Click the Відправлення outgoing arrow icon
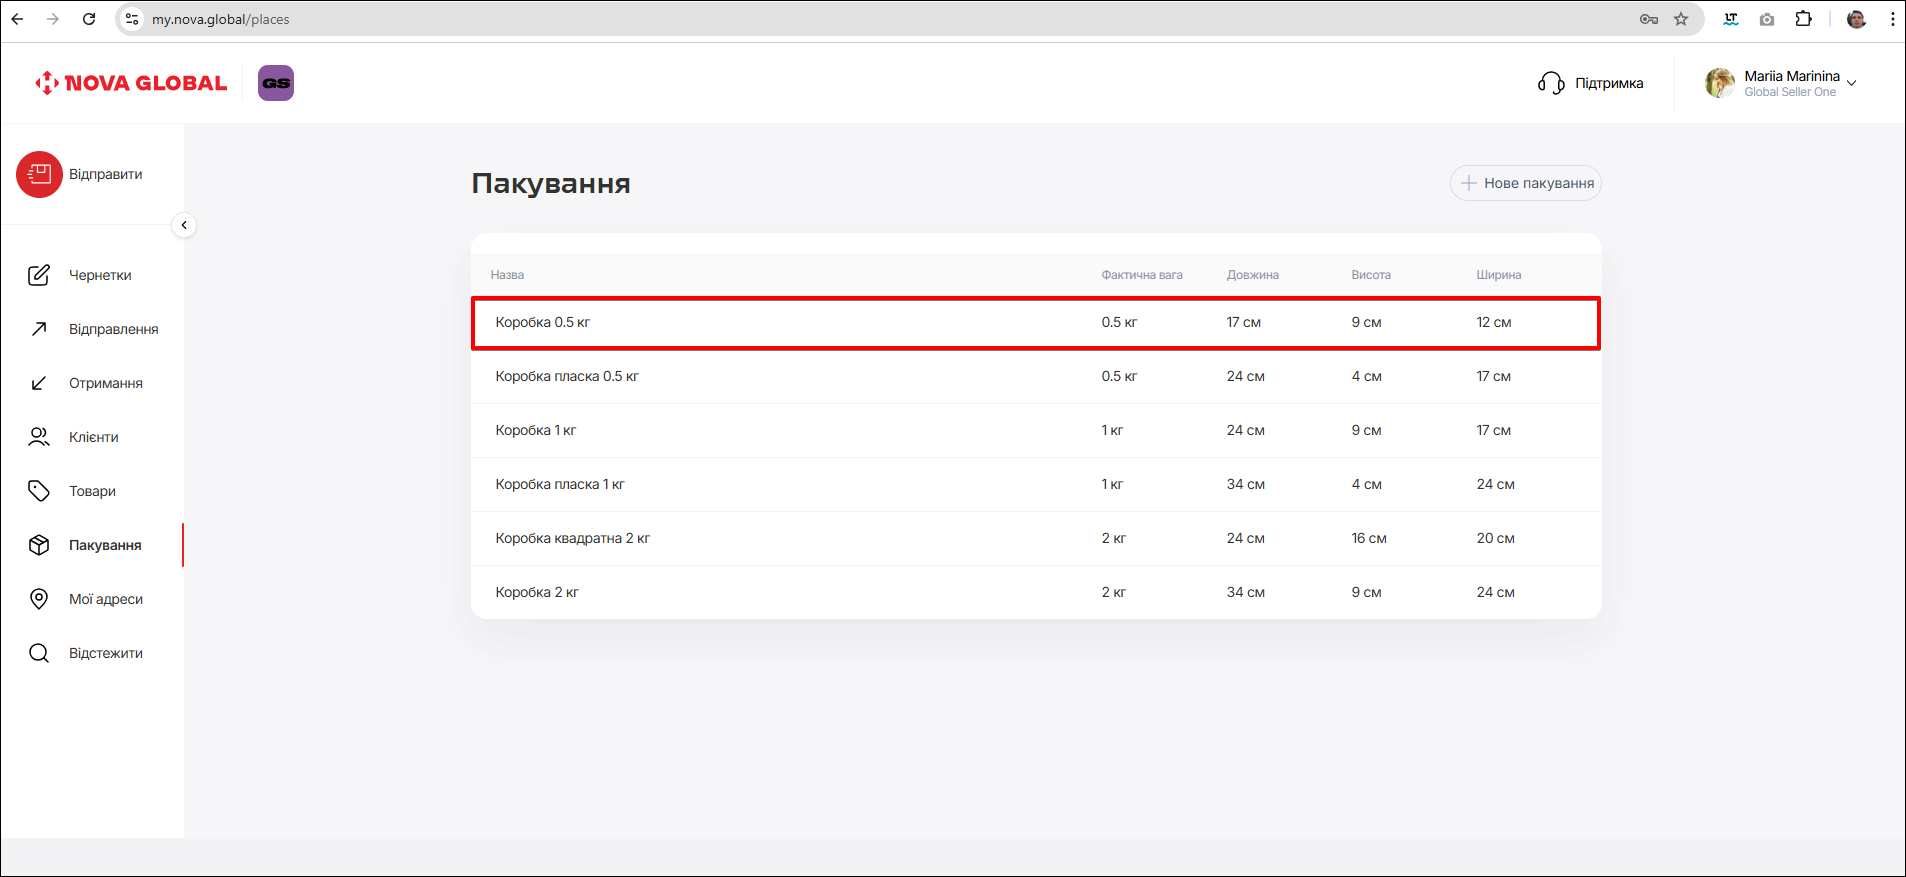1906x877 pixels. coord(39,329)
